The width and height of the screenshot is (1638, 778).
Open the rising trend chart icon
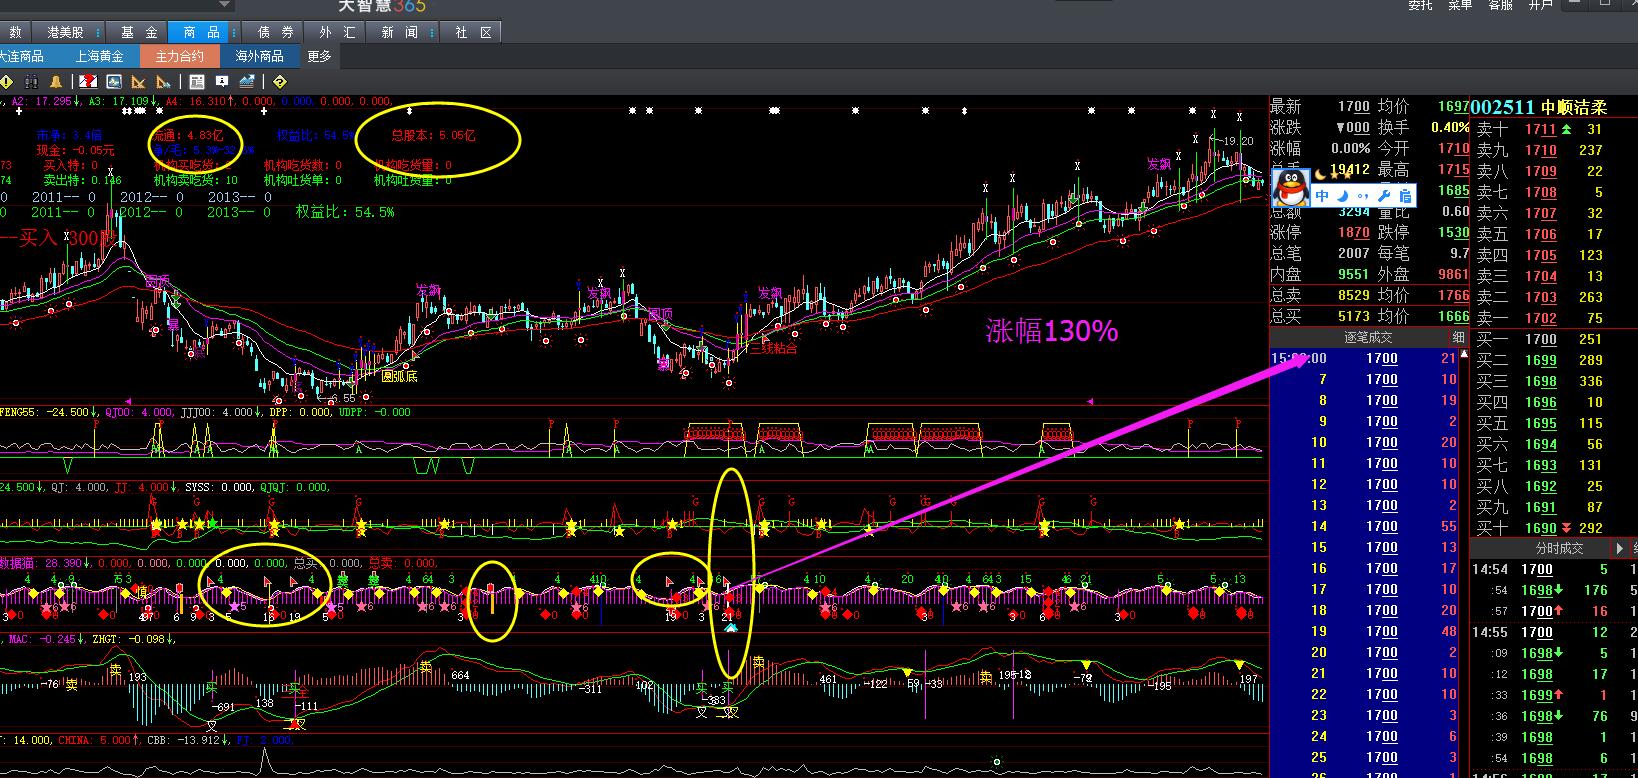(x=247, y=82)
